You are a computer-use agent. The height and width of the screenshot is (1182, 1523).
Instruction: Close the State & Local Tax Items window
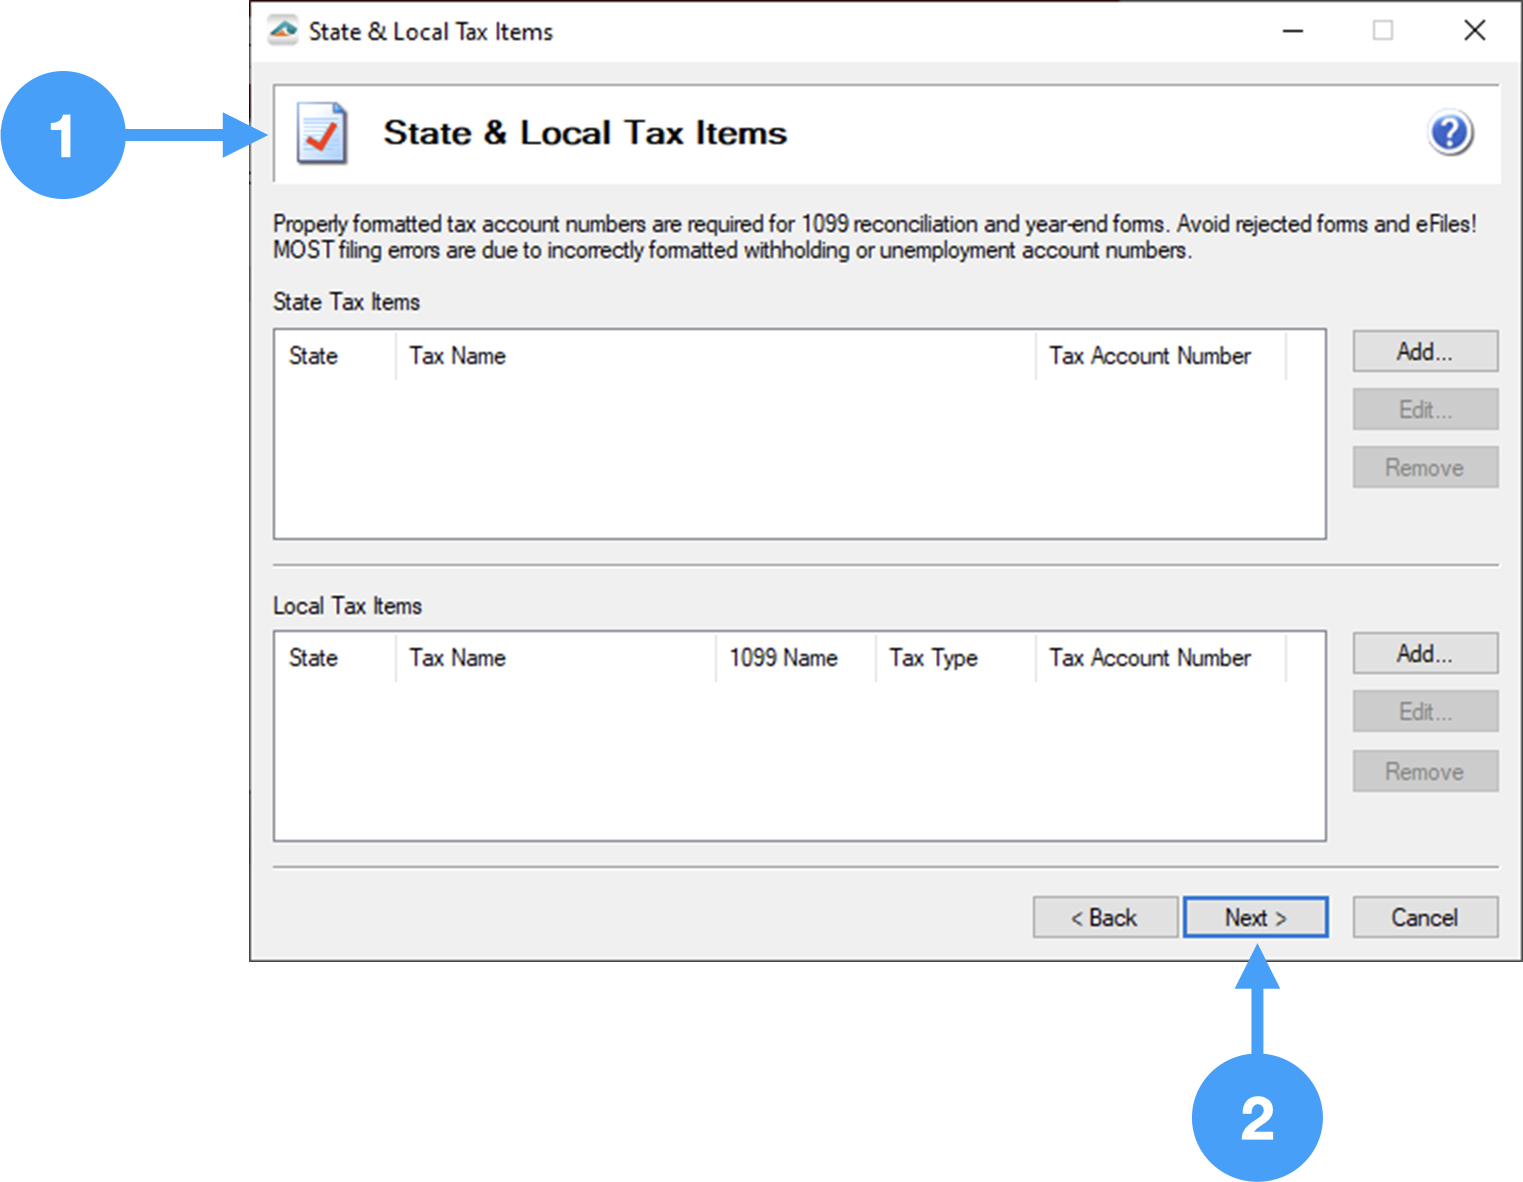(1474, 31)
